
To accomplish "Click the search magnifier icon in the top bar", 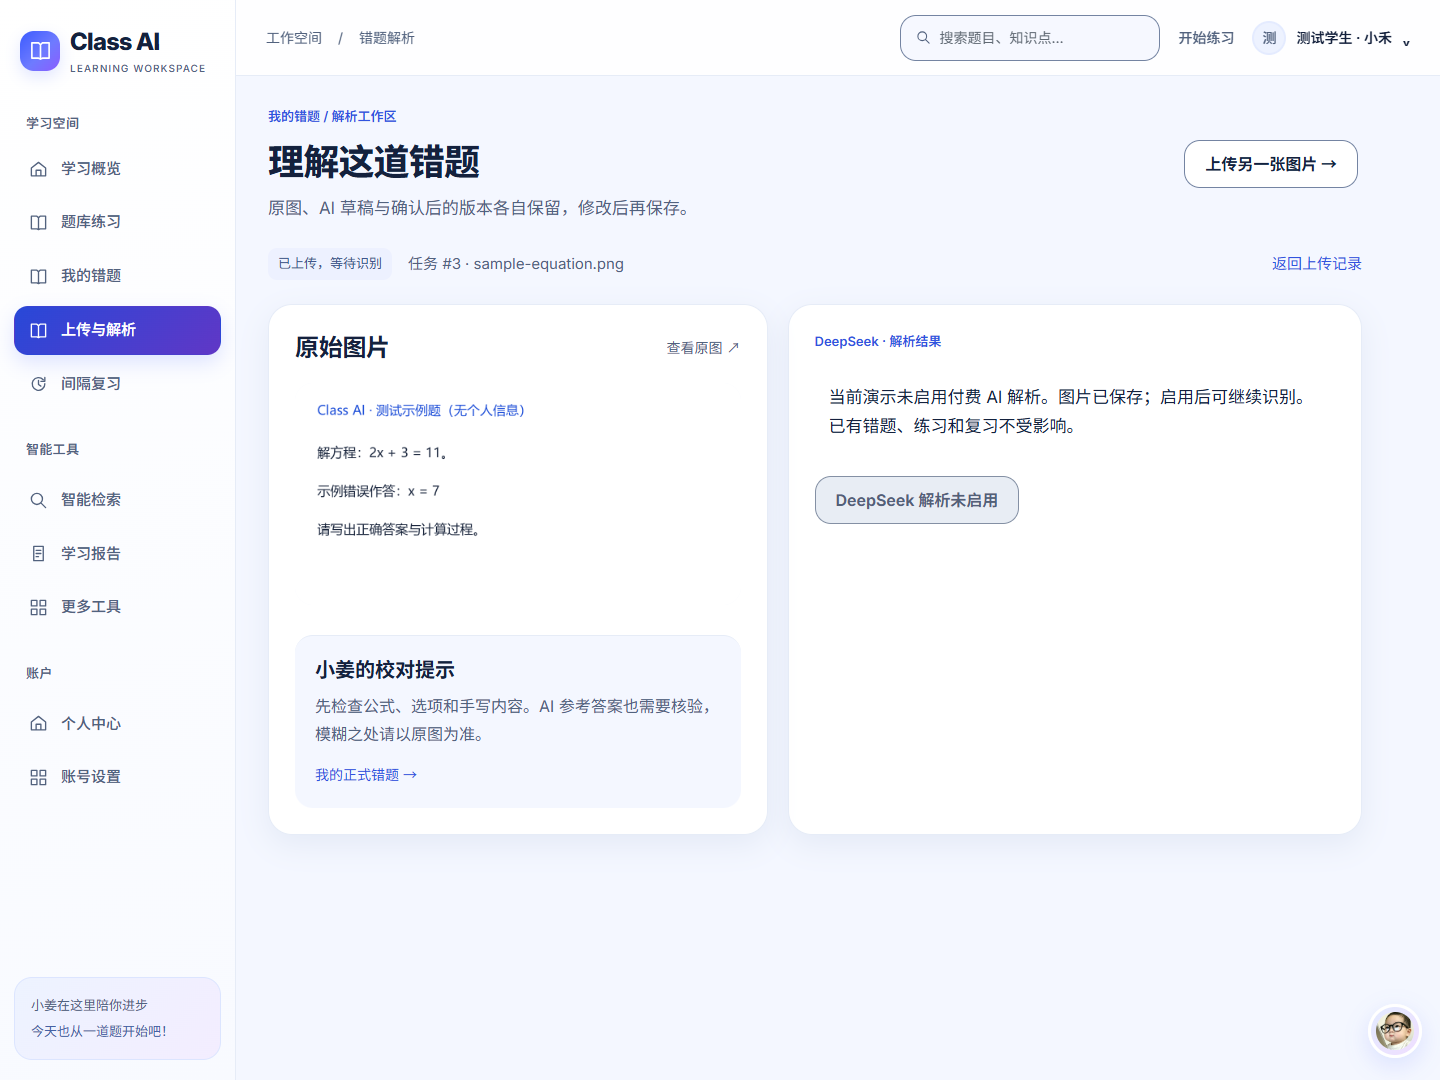I will [923, 38].
